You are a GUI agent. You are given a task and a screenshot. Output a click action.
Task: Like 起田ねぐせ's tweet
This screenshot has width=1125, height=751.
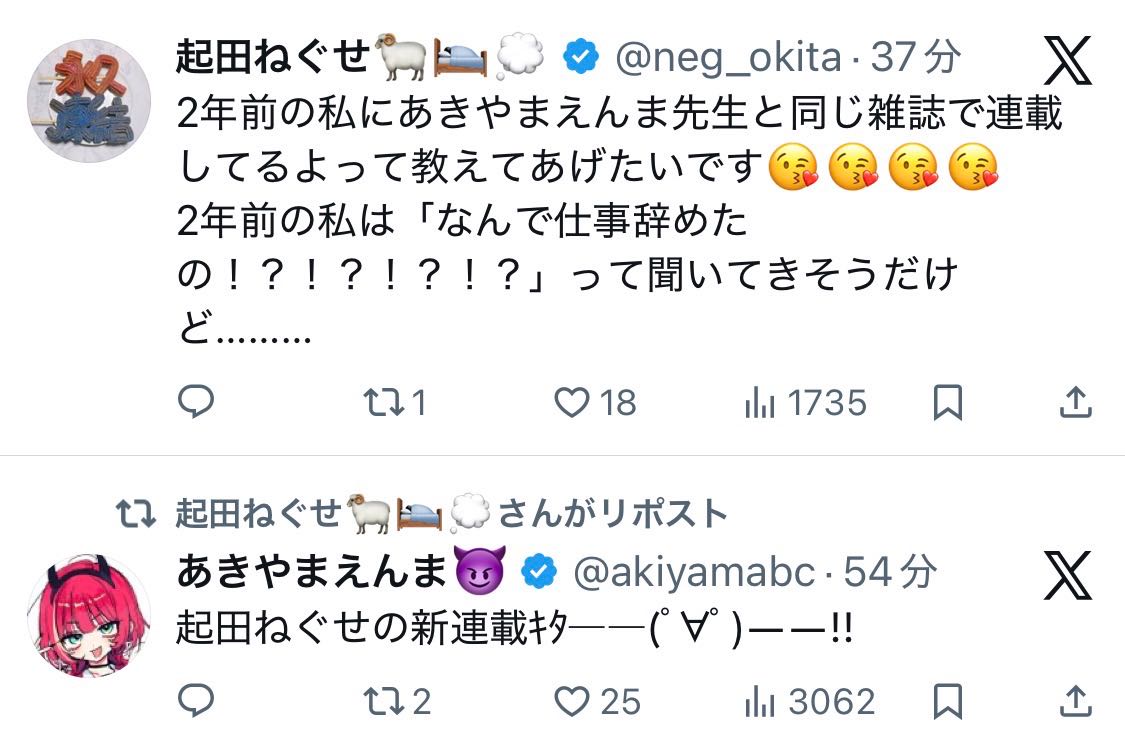570,403
